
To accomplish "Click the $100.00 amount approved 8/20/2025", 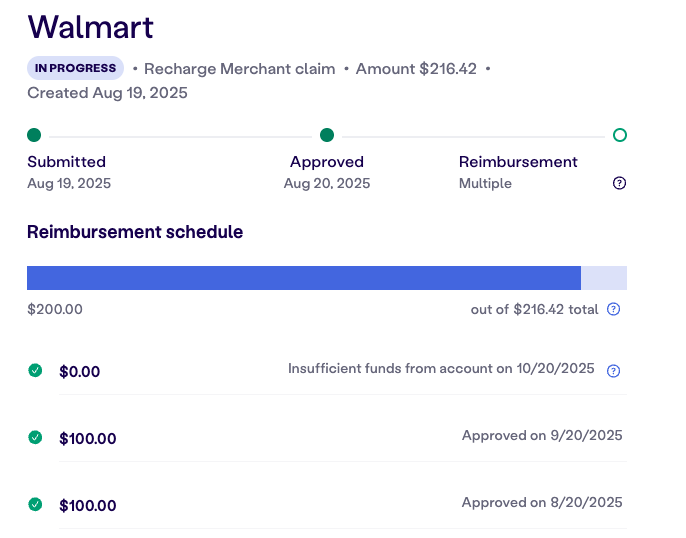I will (88, 506).
